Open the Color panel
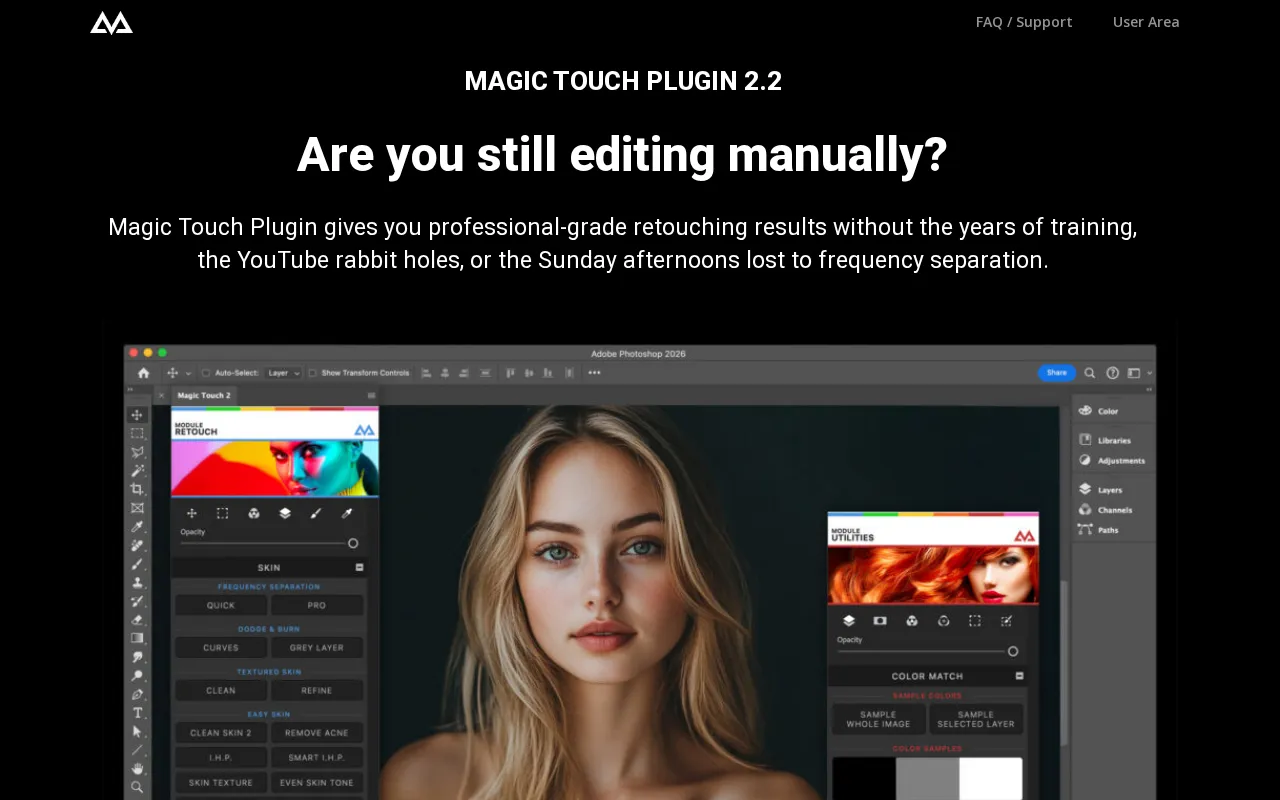The width and height of the screenshot is (1280, 800). point(1098,411)
